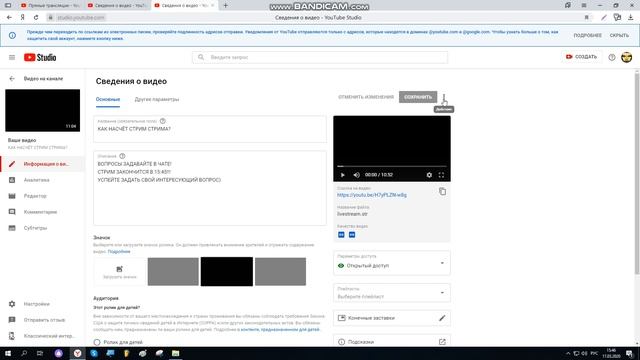Open the youtu.be video link
This screenshot has height=360, width=640.
(x=372, y=195)
